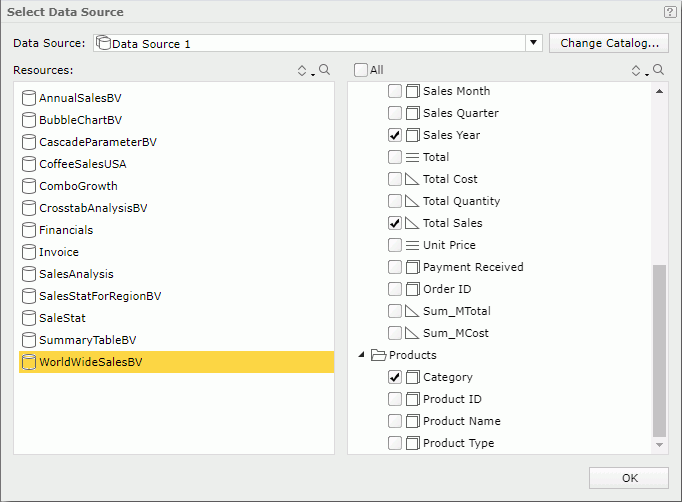Click the Data Source 1 catalog icon
The image size is (682, 502).
[103, 43]
